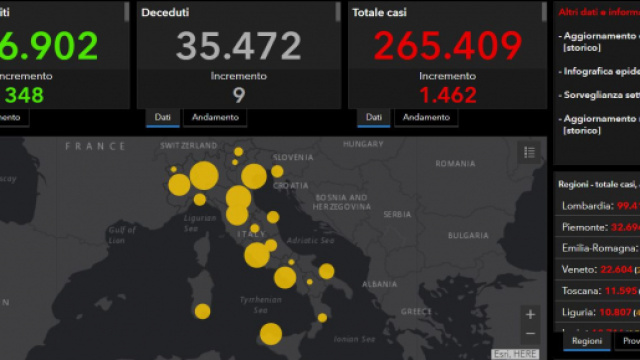
Task: Zoom in with the map plus button
Action: pyautogui.click(x=530, y=314)
